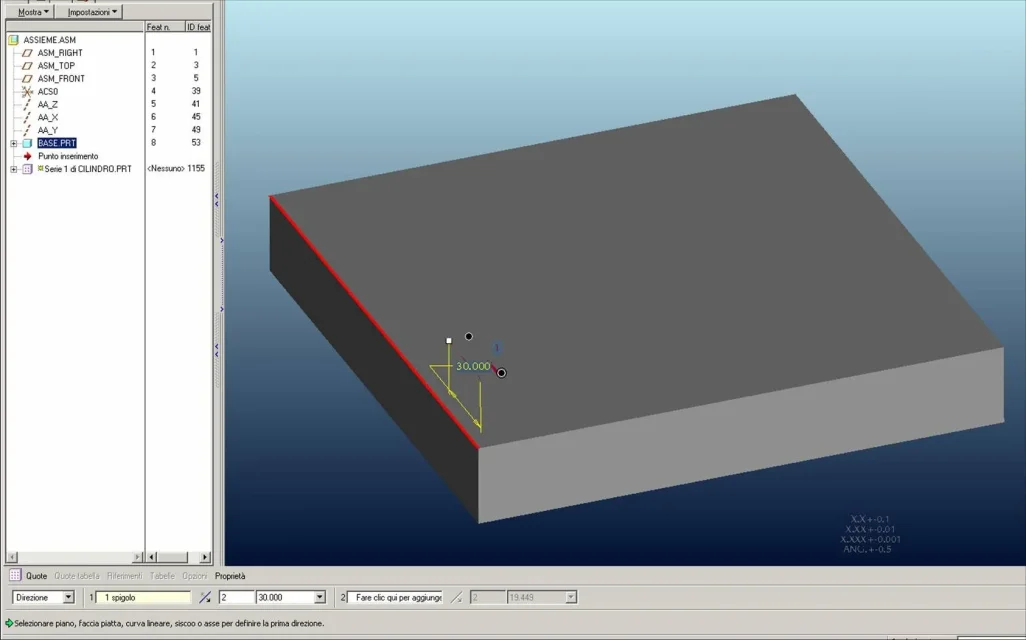Click the ASM_TOP datum plane icon
Viewport: 1026px width, 640px height.
pyautogui.click(x=27, y=65)
